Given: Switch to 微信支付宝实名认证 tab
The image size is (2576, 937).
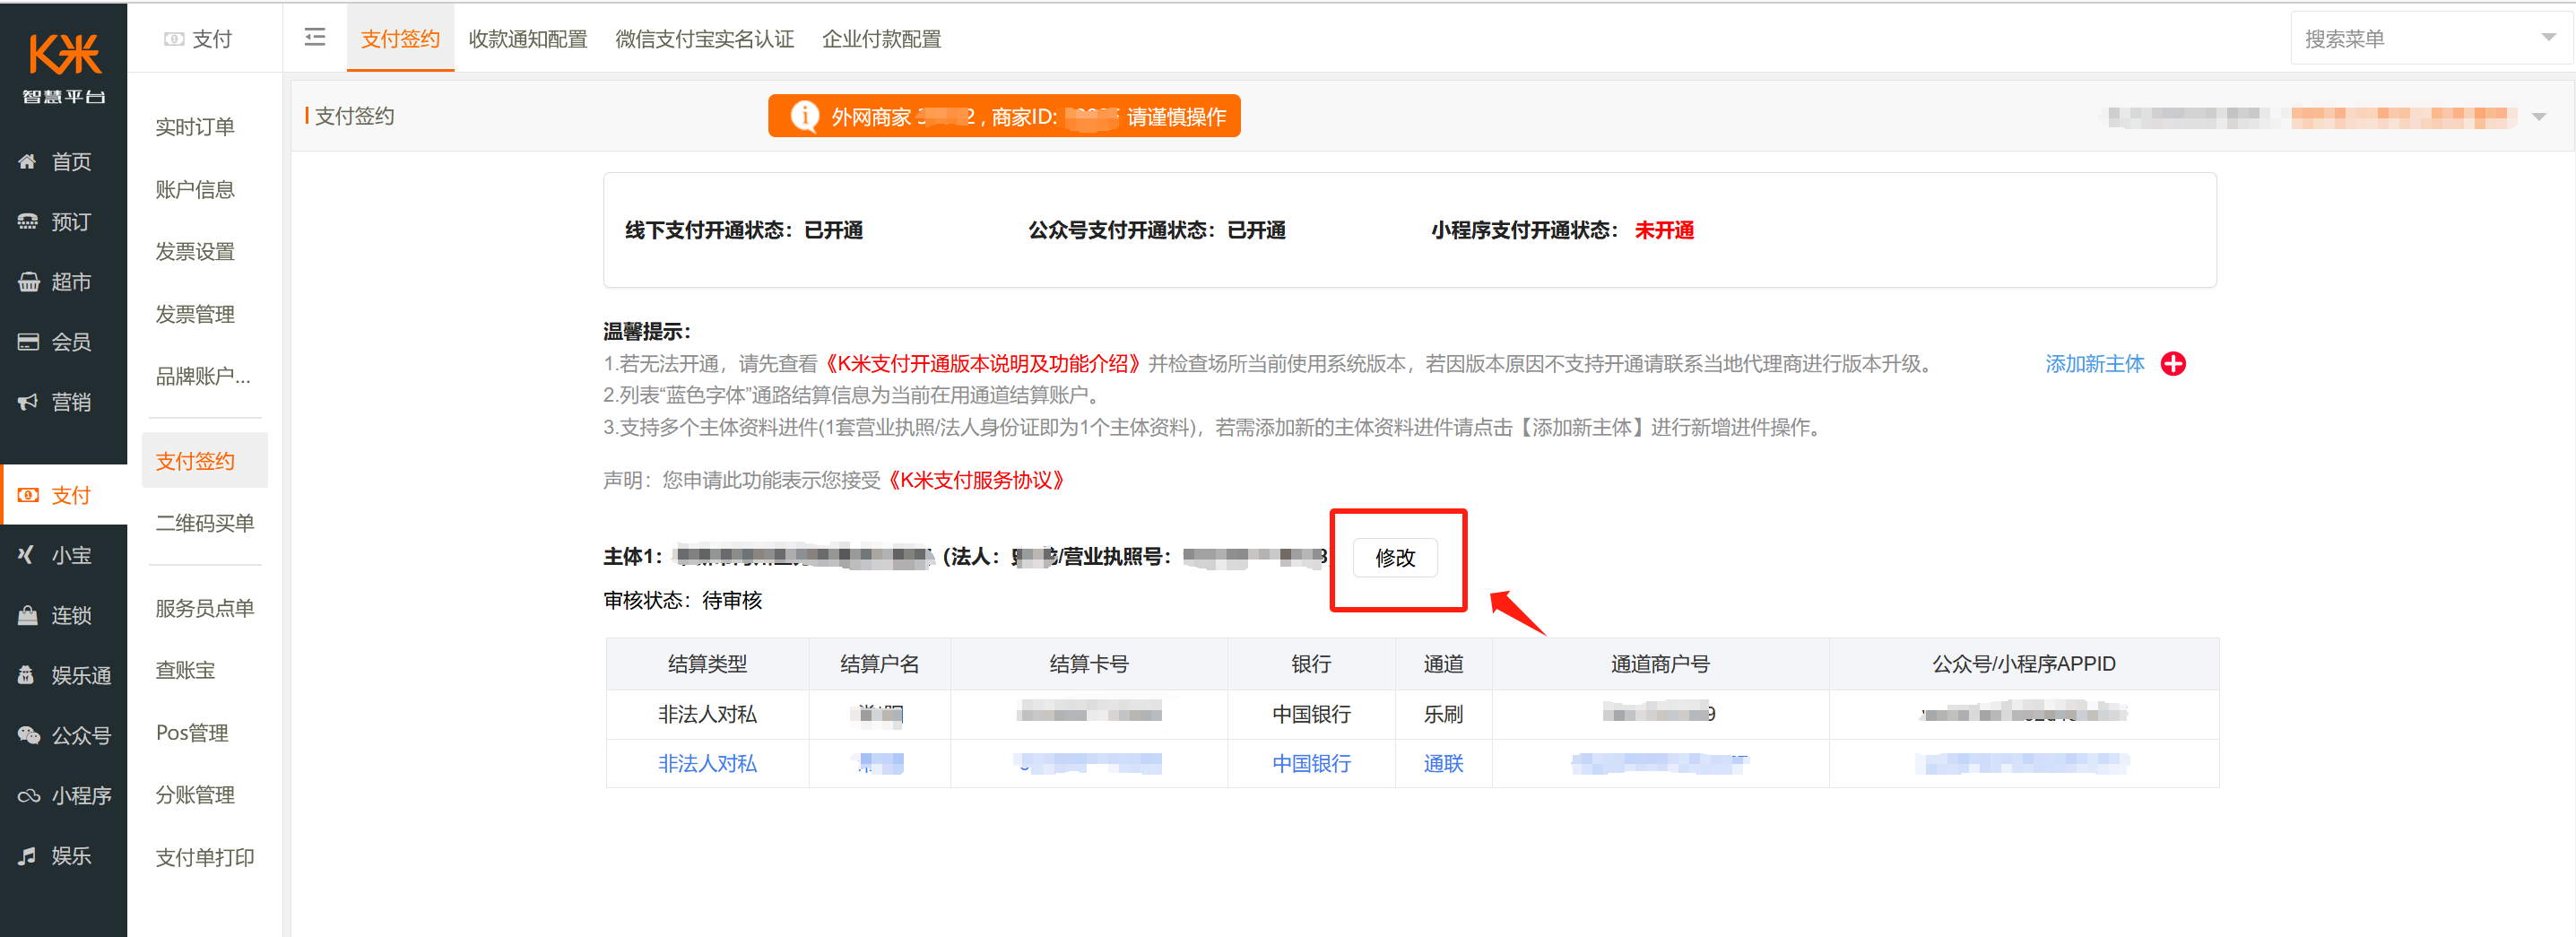Looking at the screenshot, I should tap(704, 39).
